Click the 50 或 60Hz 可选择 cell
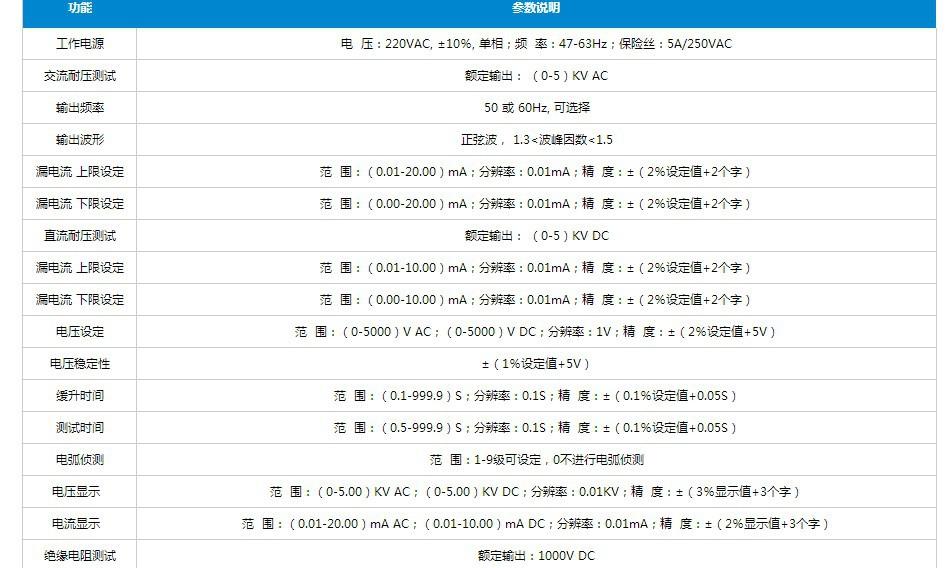 coord(536,108)
